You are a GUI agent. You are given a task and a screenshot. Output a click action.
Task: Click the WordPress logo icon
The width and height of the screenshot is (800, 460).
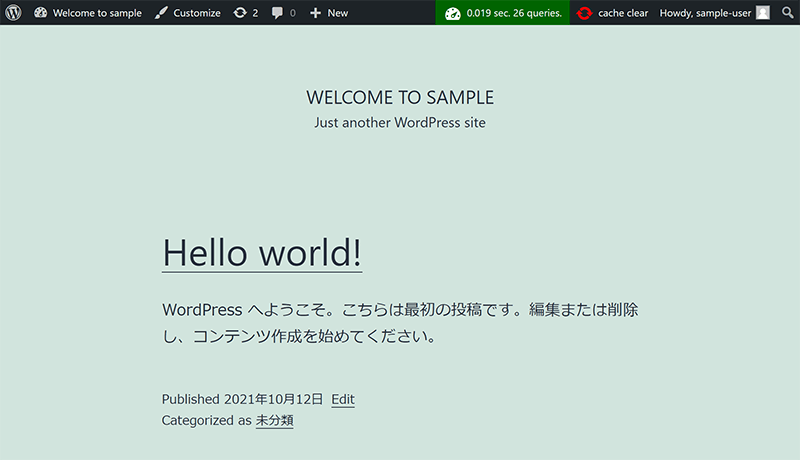(x=14, y=13)
